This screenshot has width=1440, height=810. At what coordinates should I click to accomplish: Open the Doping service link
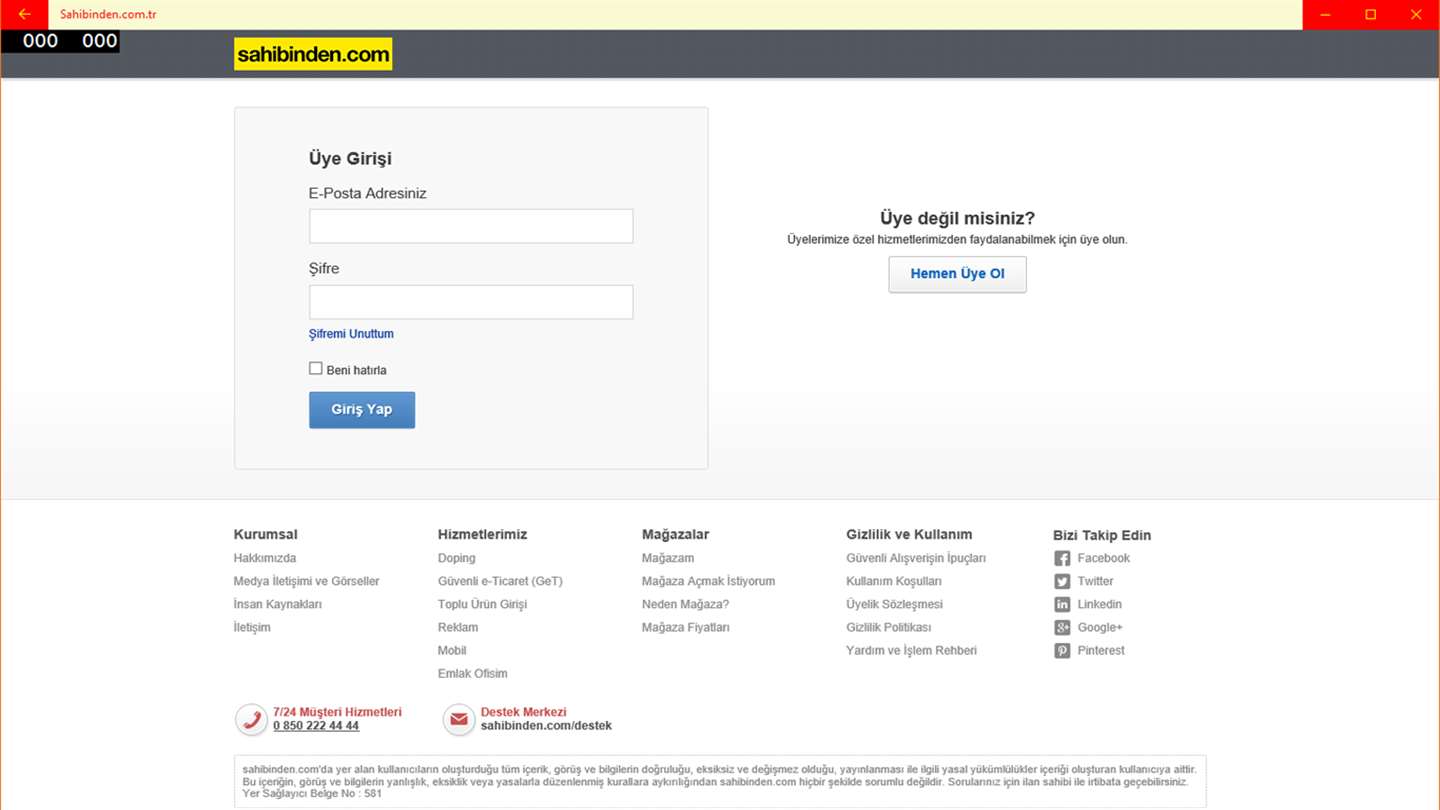457,558
